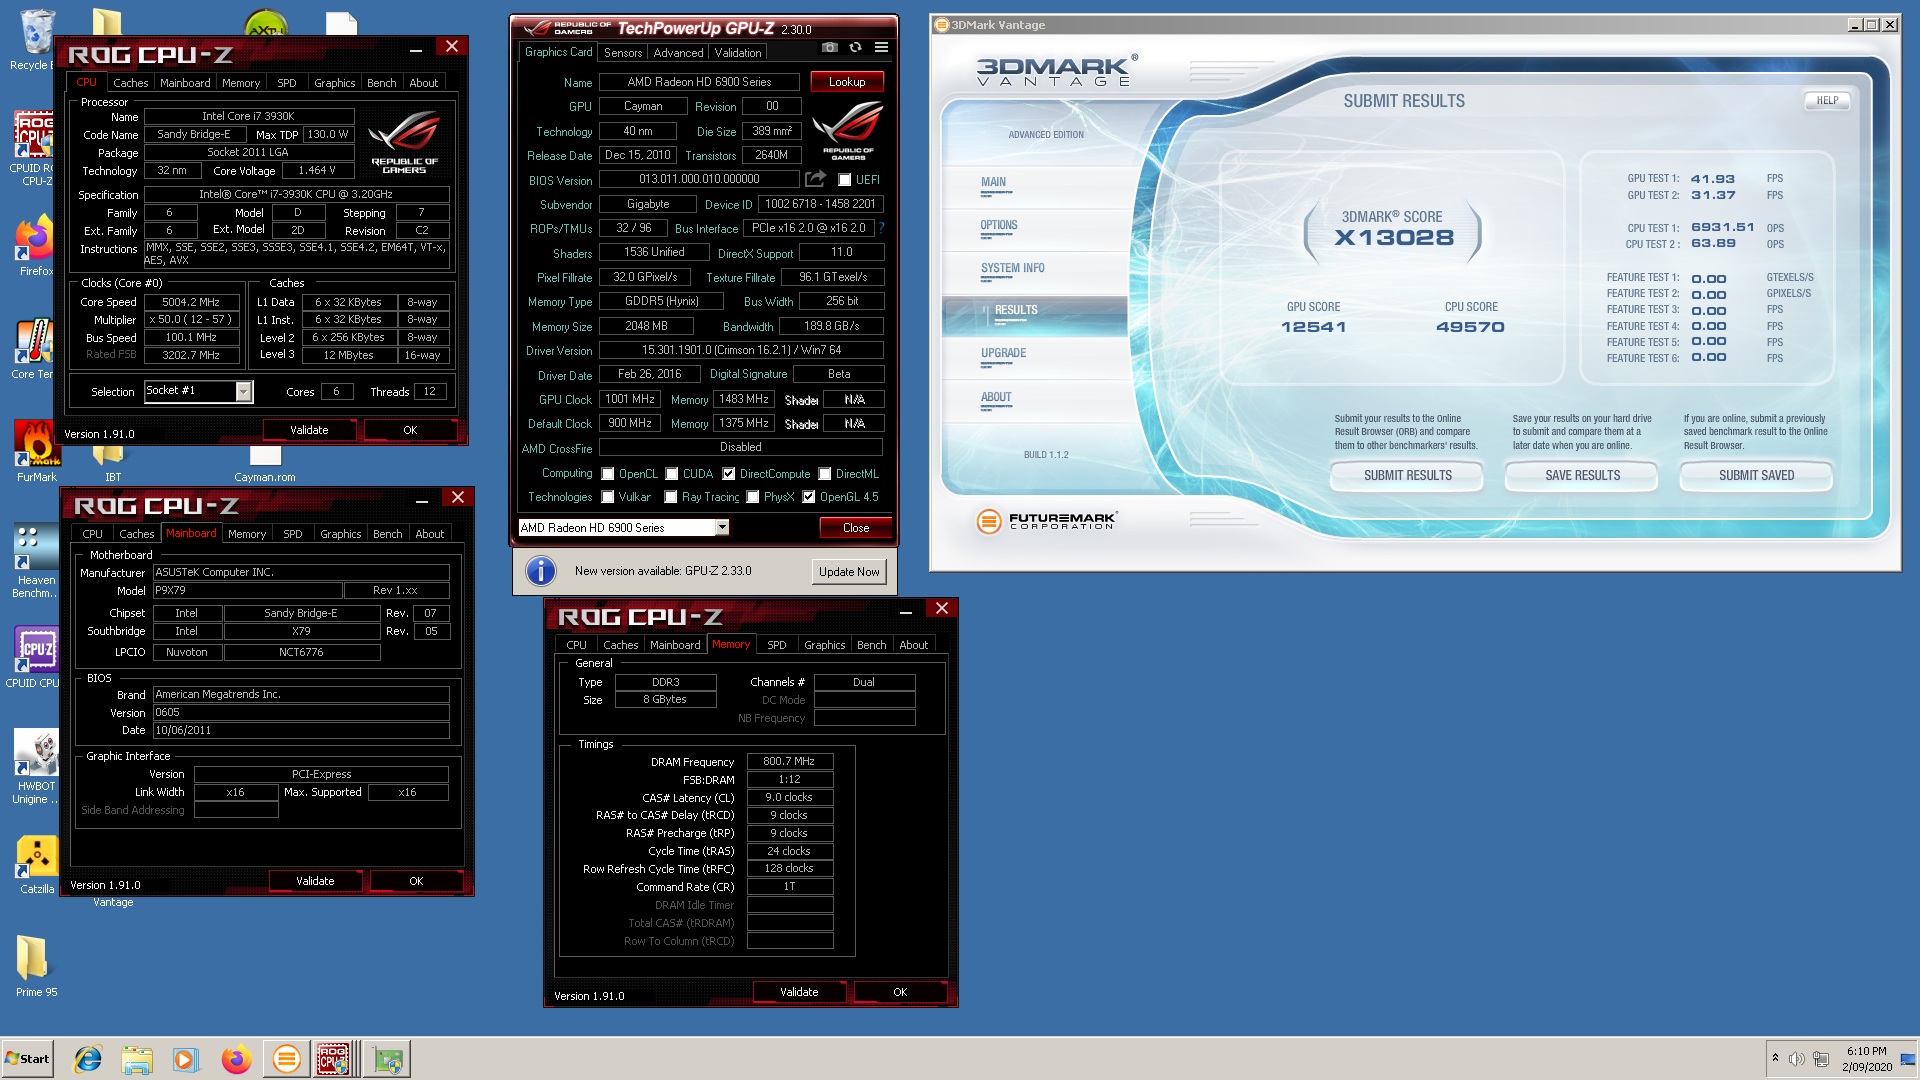Launch Catzilla from the desktop

click(36, 865)
